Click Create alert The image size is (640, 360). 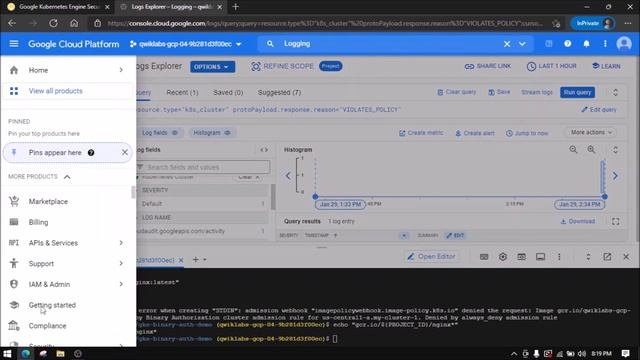475,133
